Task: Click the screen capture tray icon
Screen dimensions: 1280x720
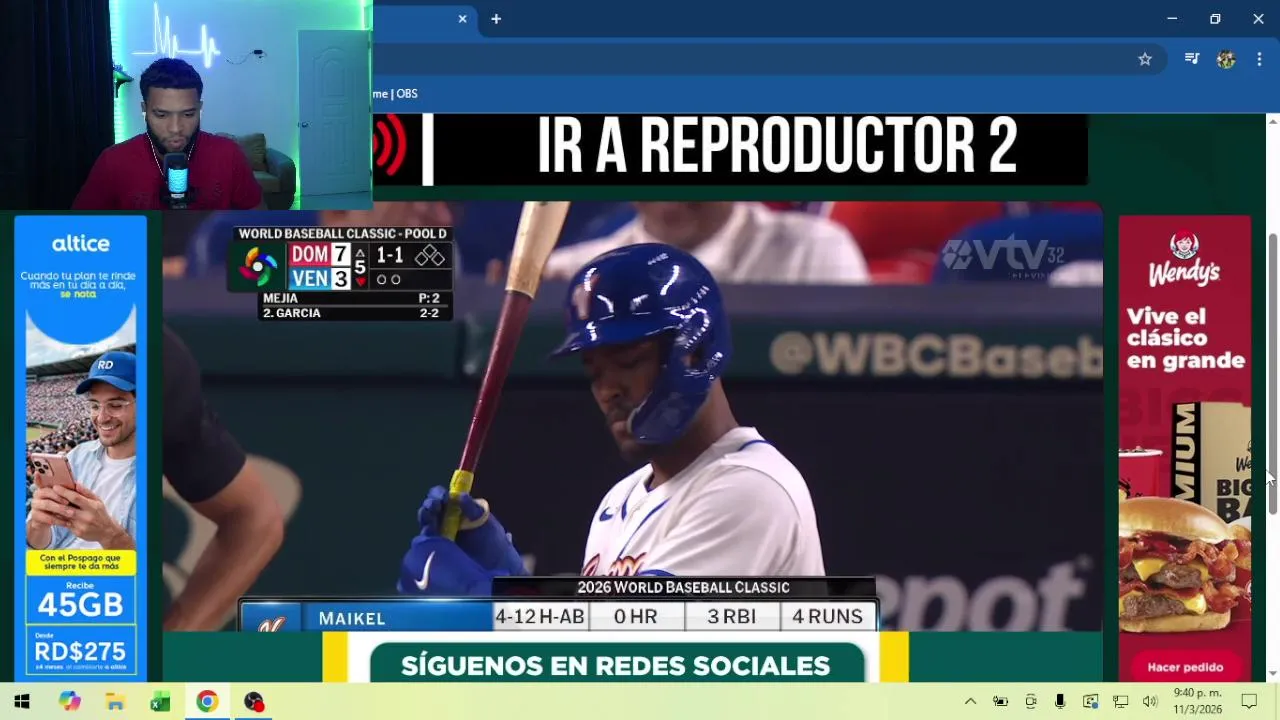Action: tap(1090, 701)
